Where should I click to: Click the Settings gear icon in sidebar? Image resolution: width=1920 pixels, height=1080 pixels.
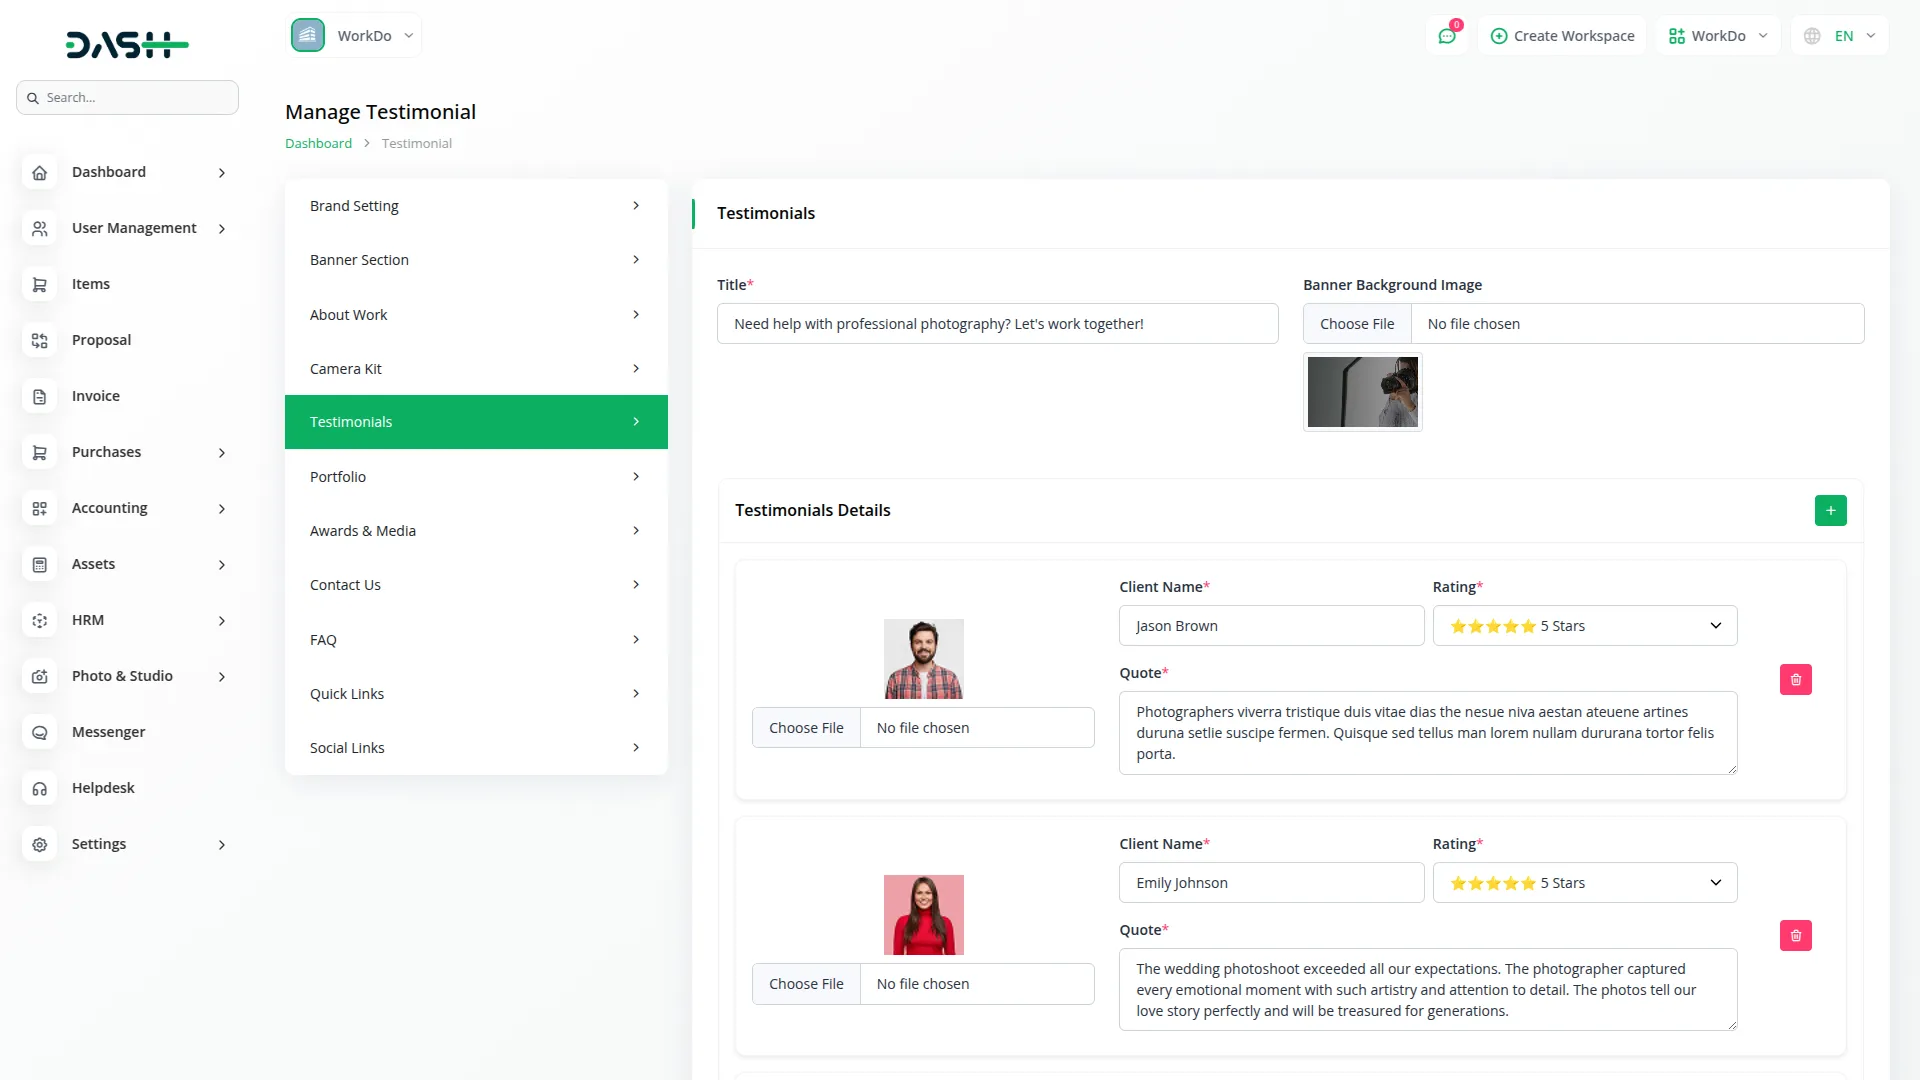pos(40,845)
